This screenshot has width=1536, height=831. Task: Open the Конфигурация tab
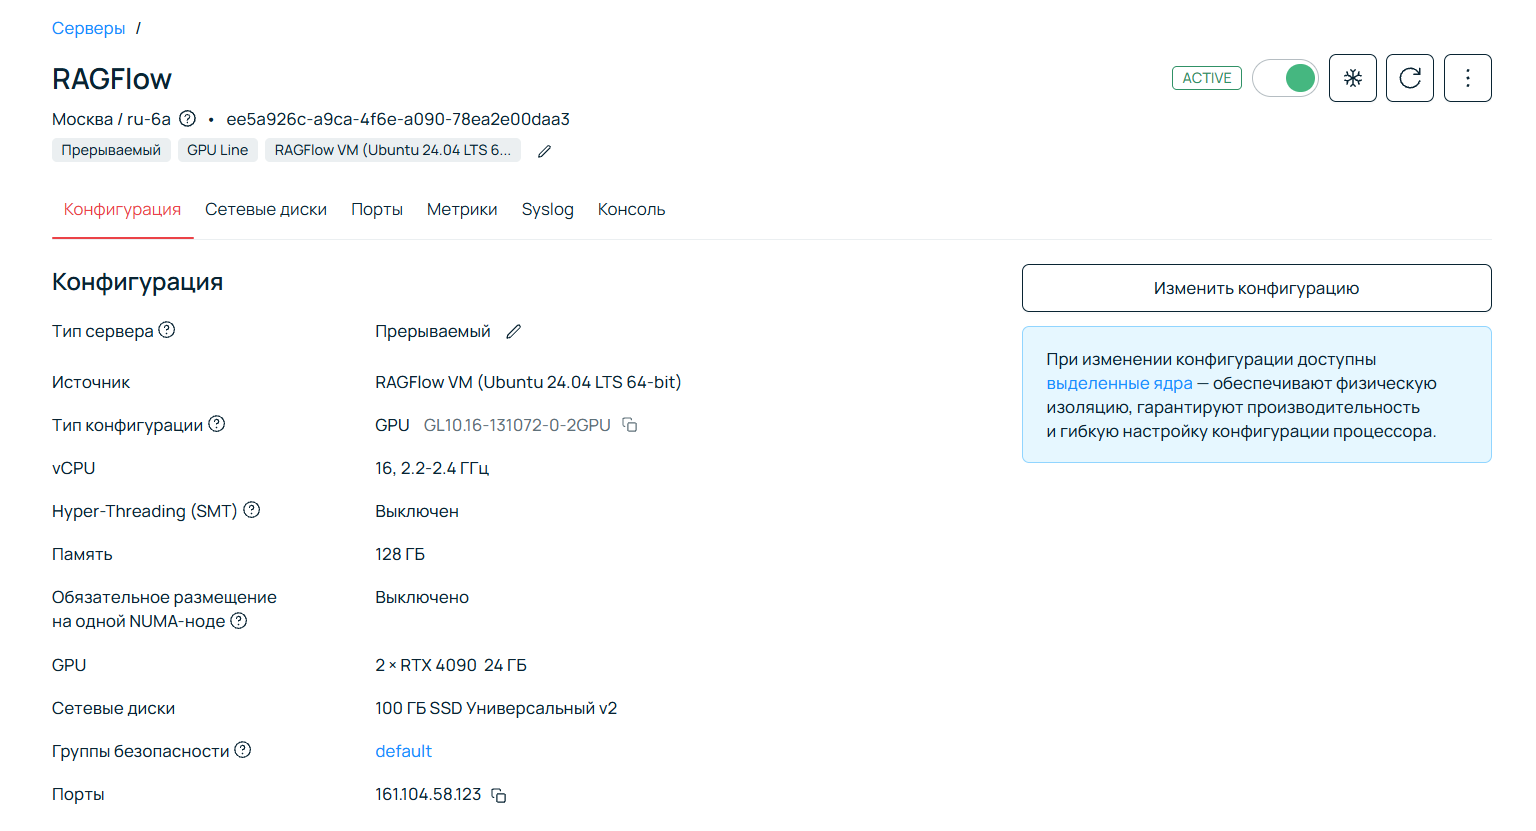pos(122,209)
